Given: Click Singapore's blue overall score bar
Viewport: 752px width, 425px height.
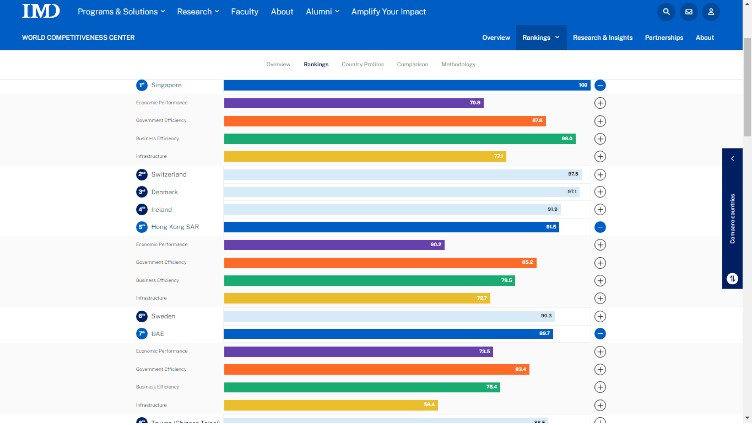Looking at the screenshot, I should (407, 85).
